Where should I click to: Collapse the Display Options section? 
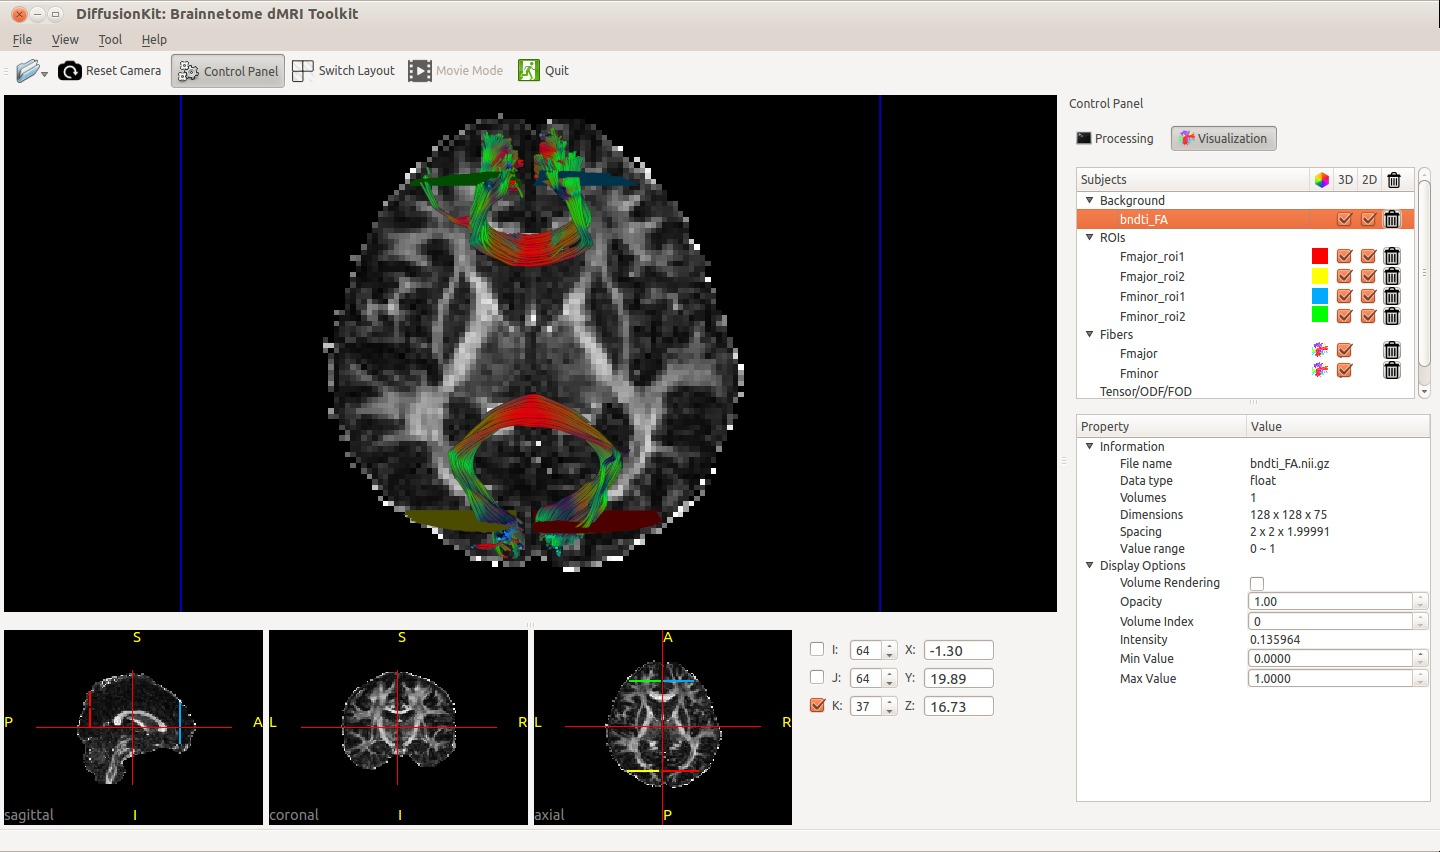point(1090,566)
